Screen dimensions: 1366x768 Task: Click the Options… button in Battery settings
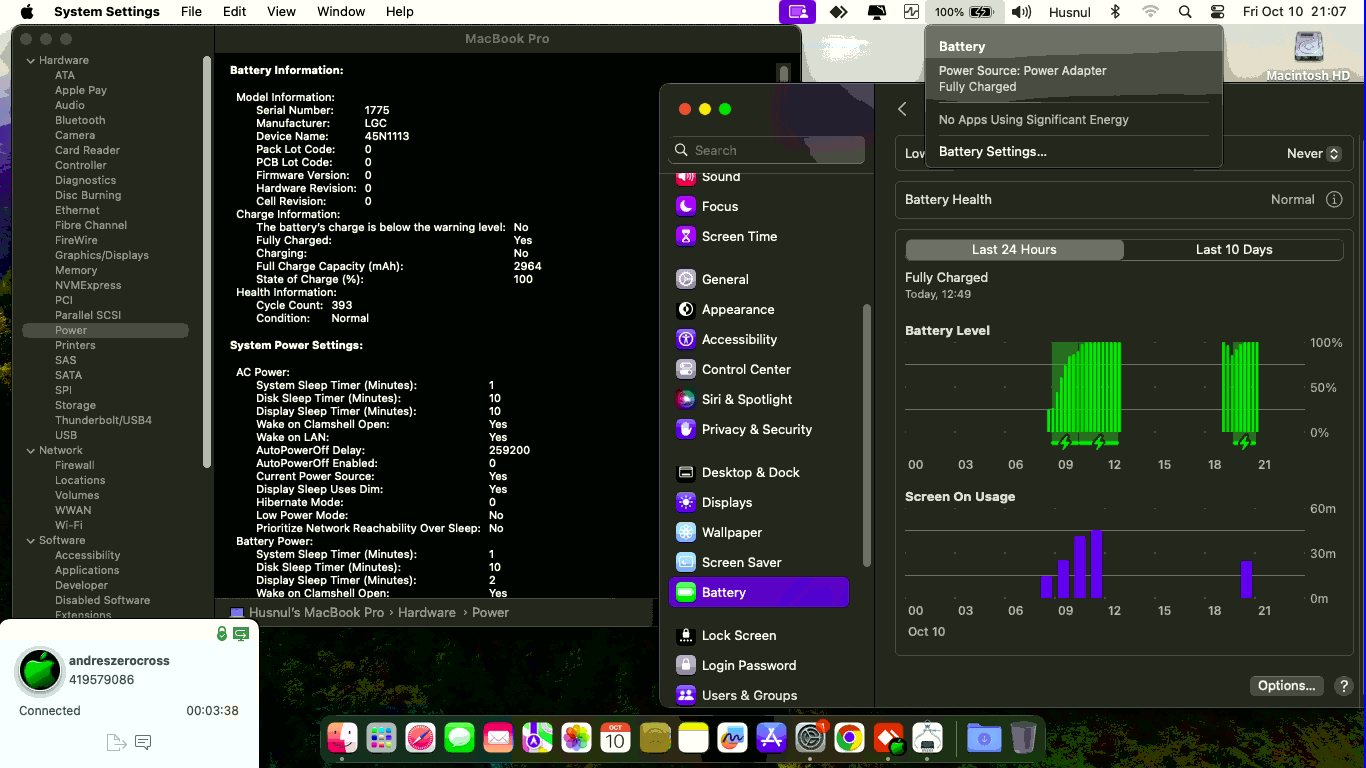1286,686
